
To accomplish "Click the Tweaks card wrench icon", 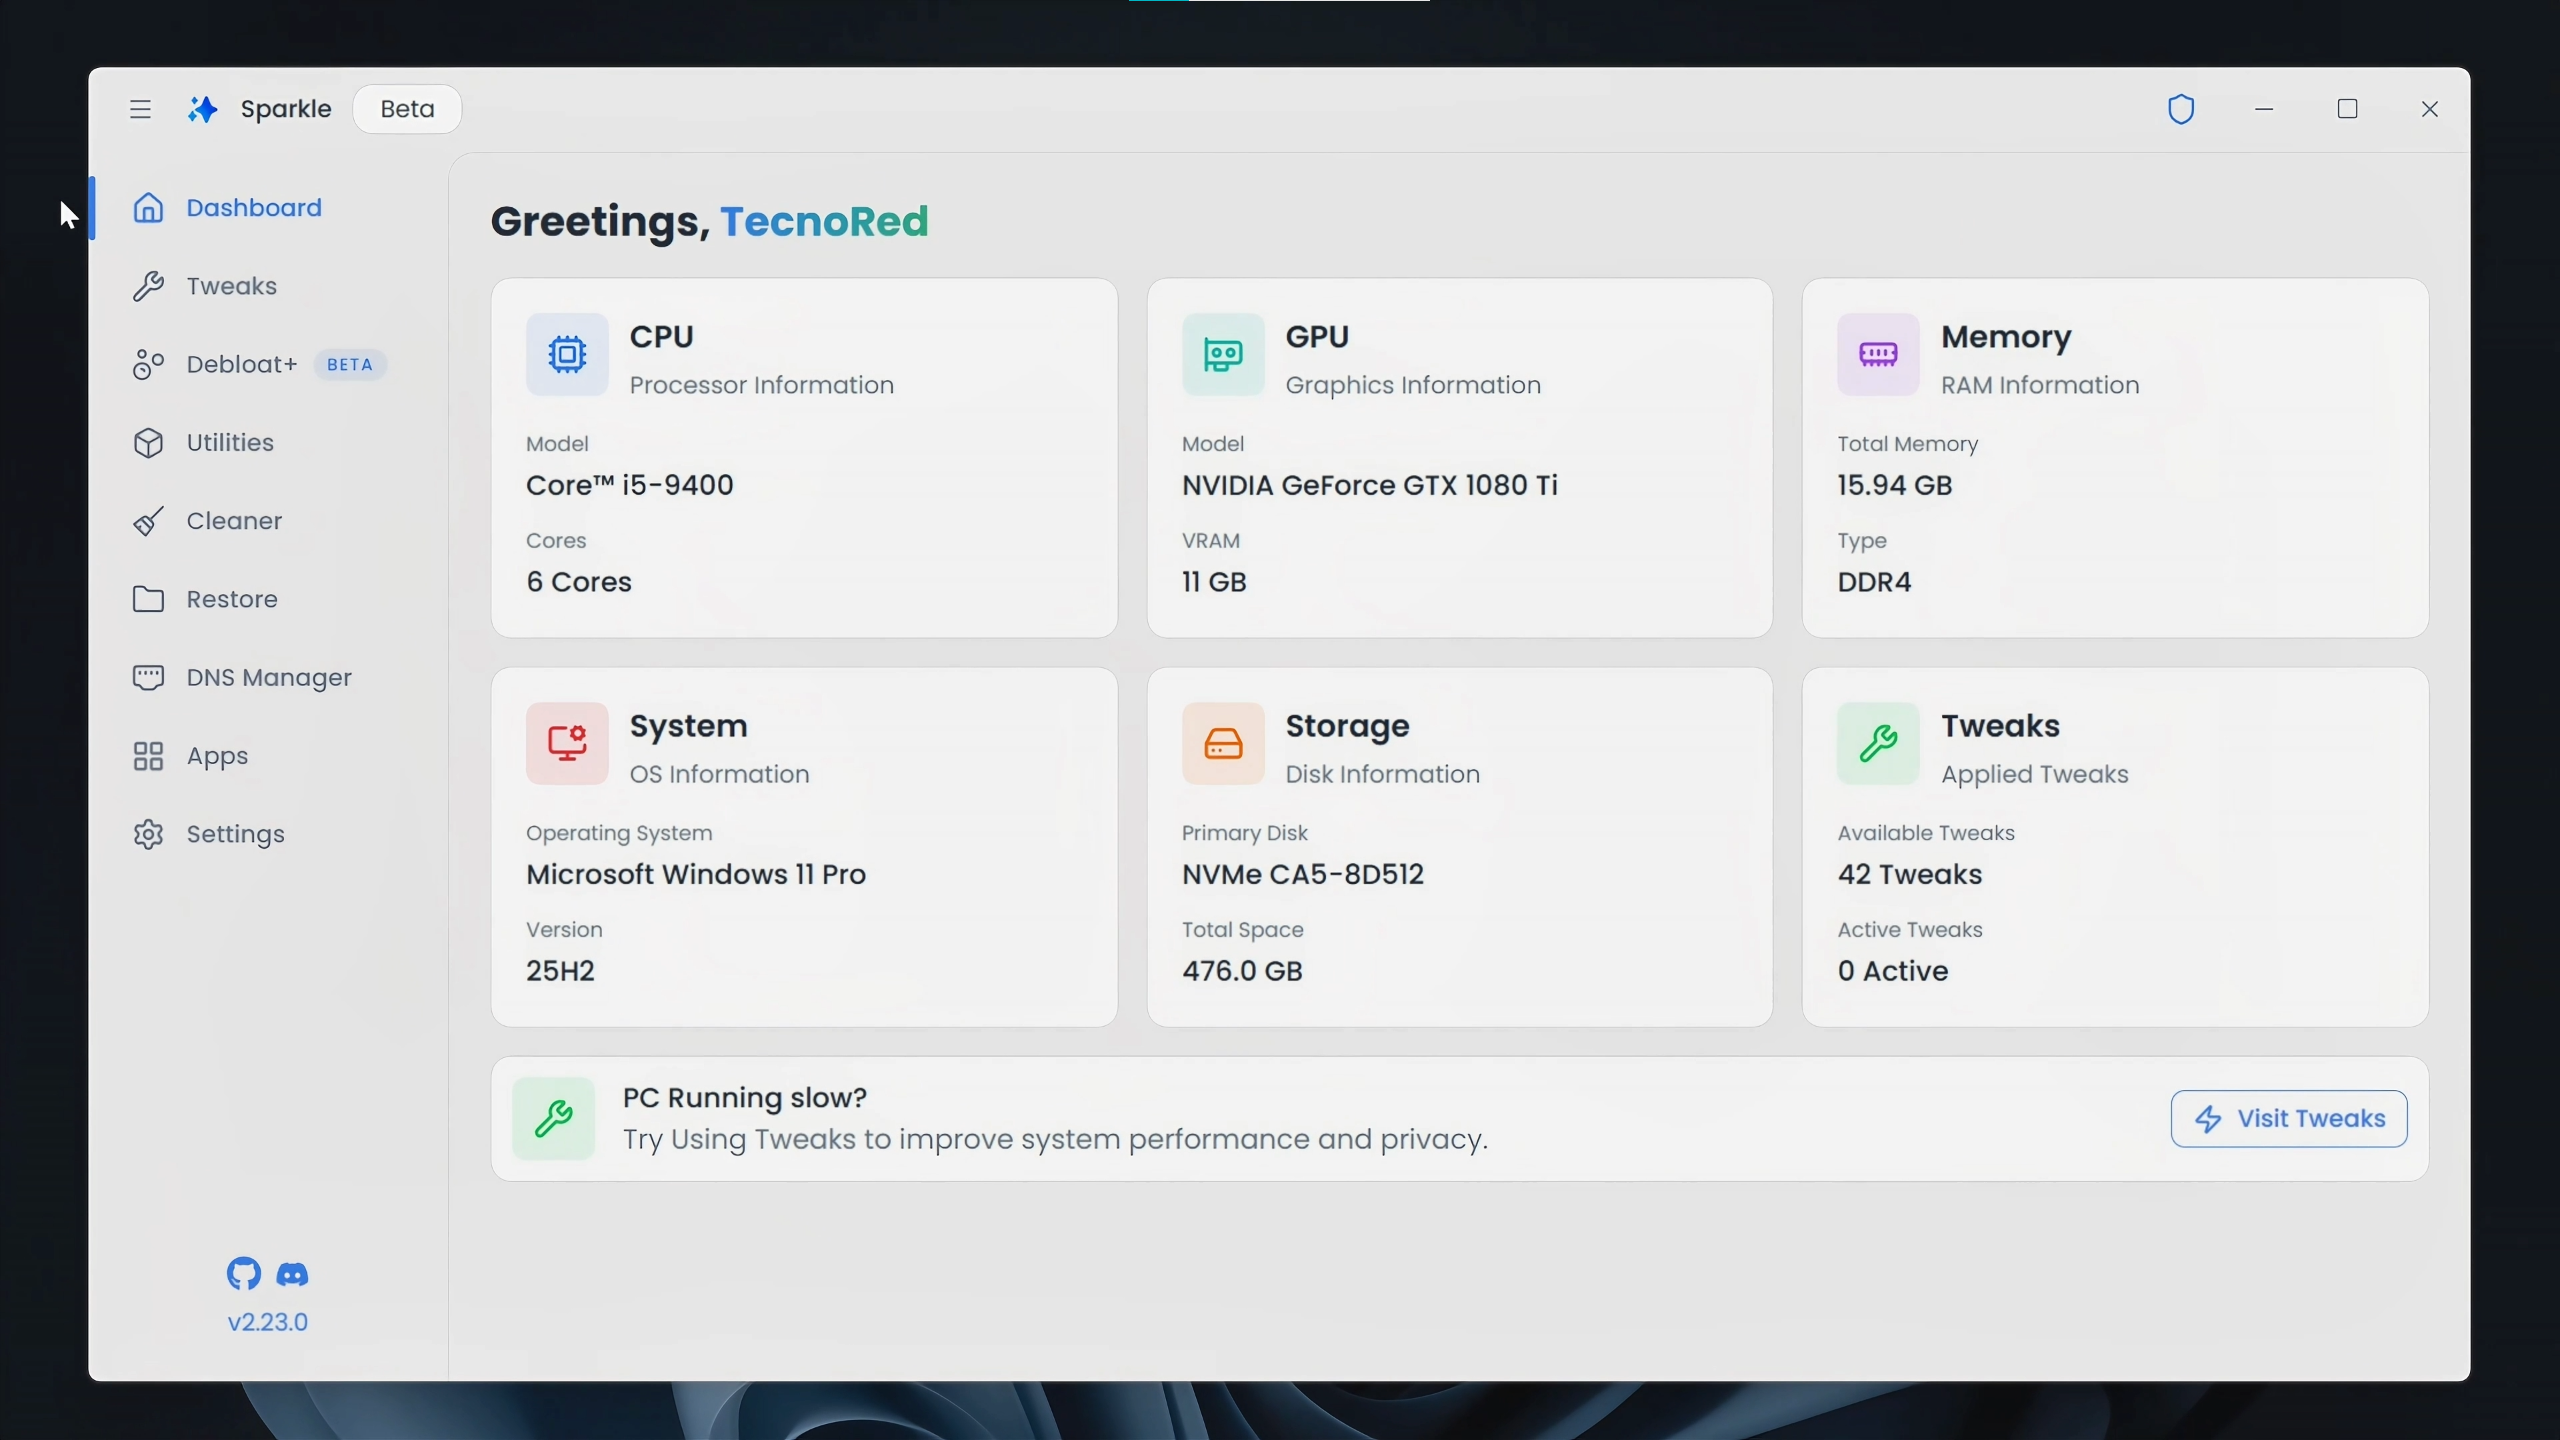I will pos(1878,743).
